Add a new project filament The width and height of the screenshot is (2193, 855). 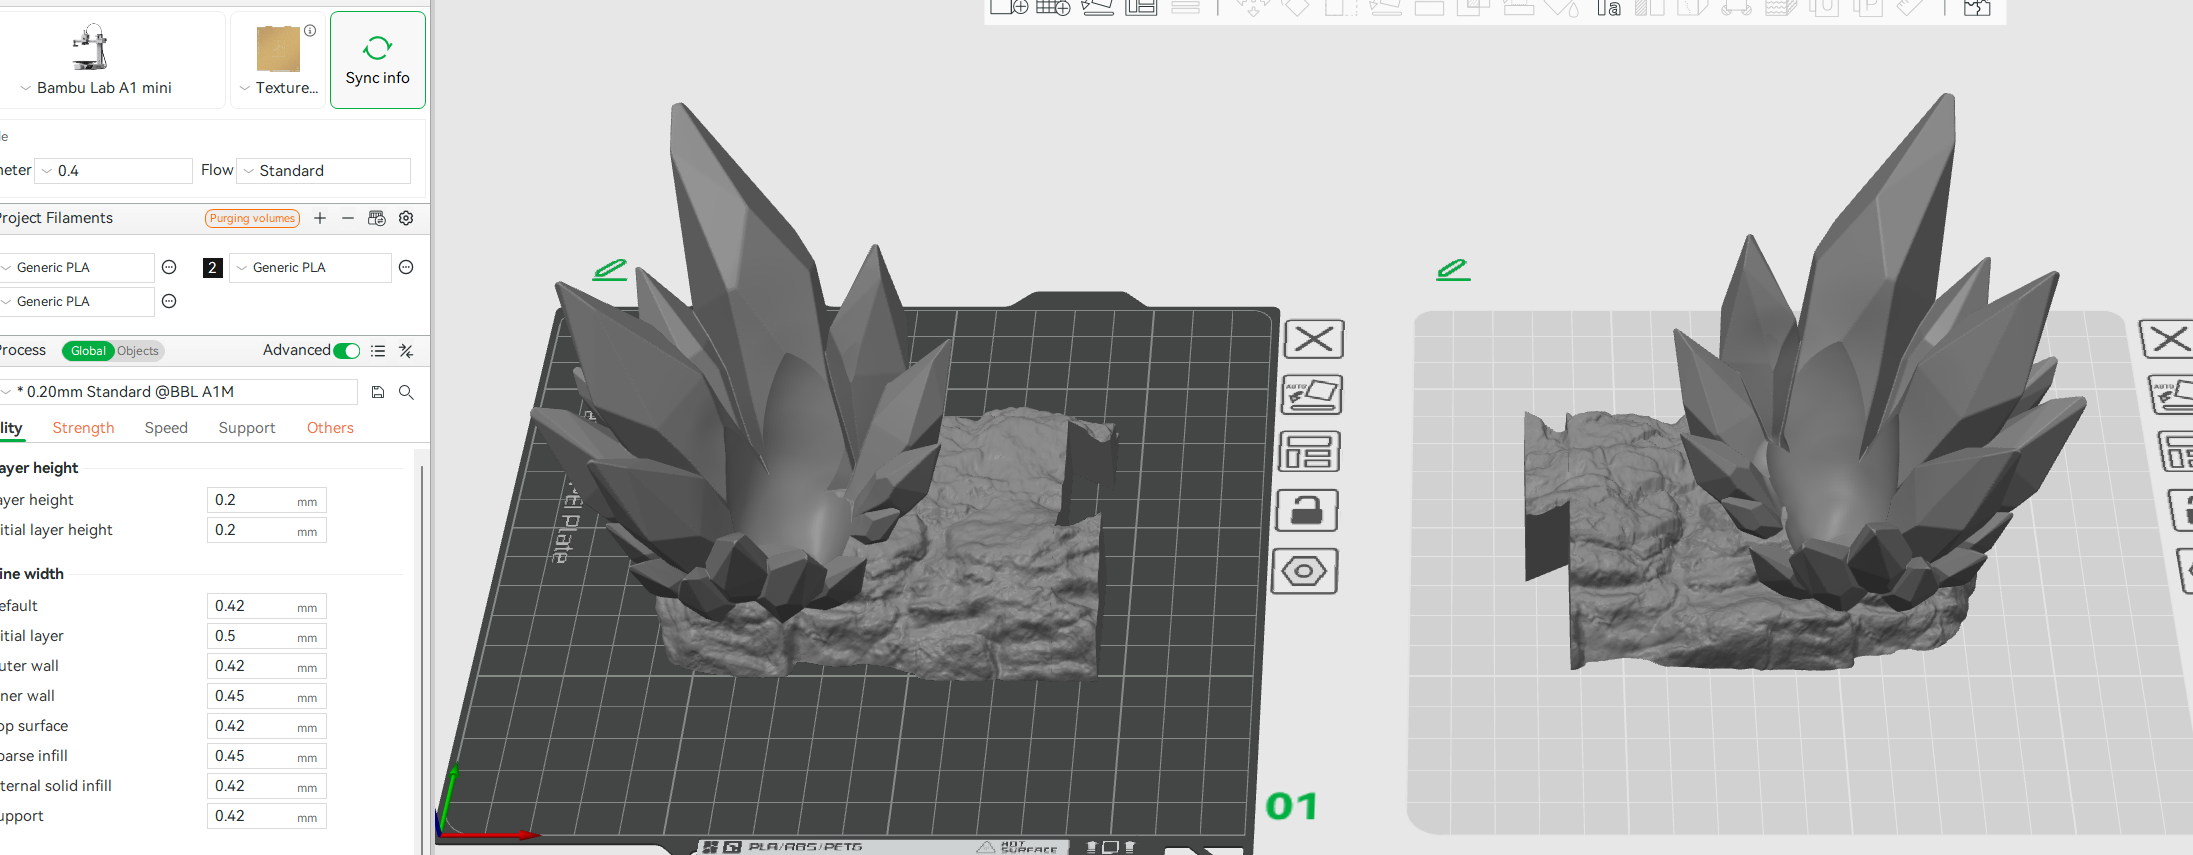tap(320, 218)
